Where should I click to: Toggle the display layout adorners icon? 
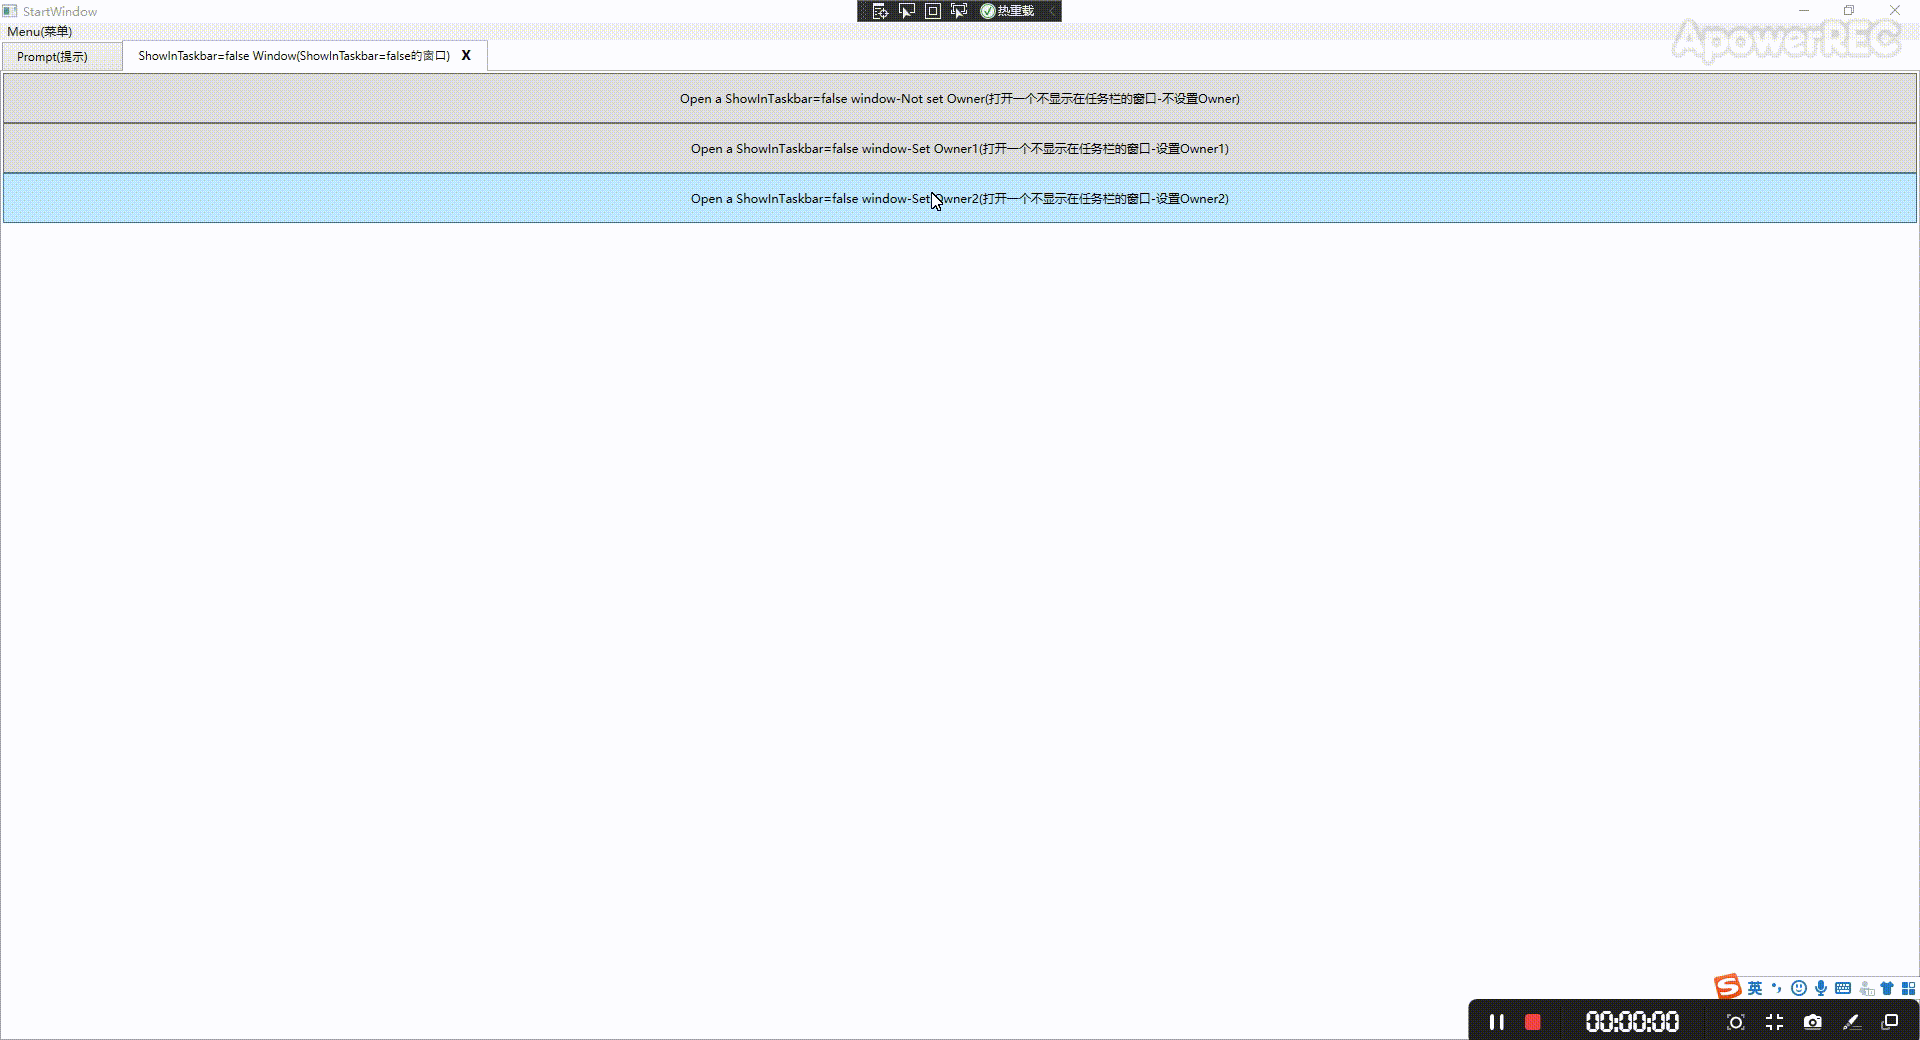[933, 11]
